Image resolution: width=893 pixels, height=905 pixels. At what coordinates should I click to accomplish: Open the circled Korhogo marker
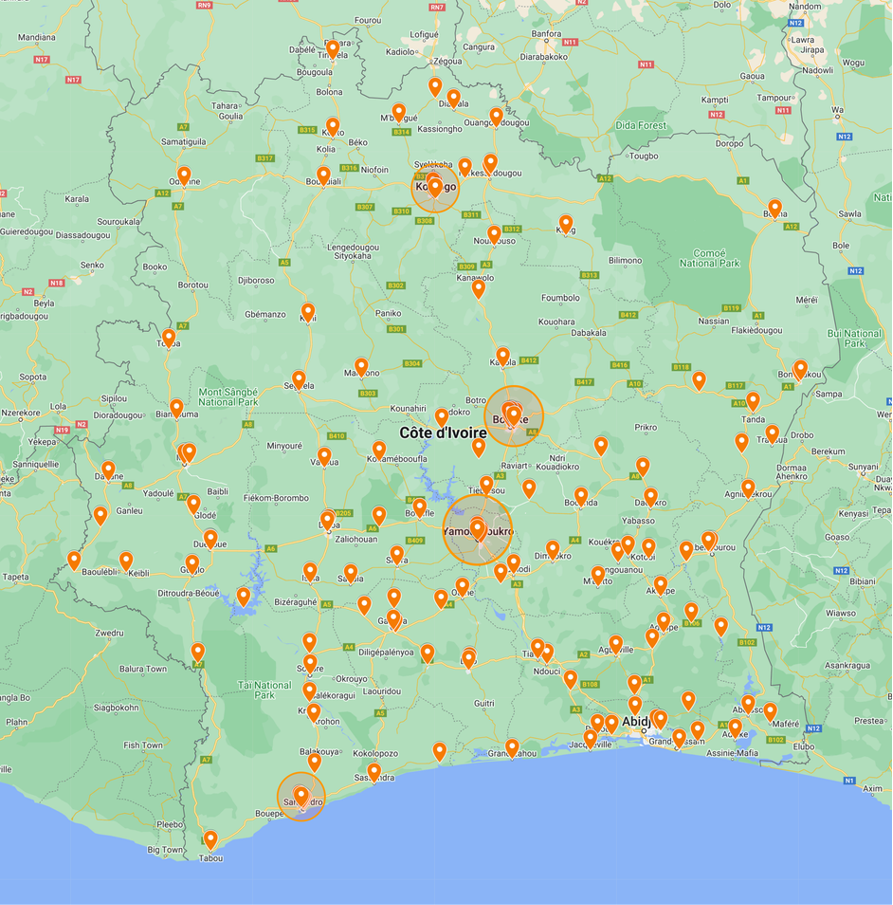point(435,188)
